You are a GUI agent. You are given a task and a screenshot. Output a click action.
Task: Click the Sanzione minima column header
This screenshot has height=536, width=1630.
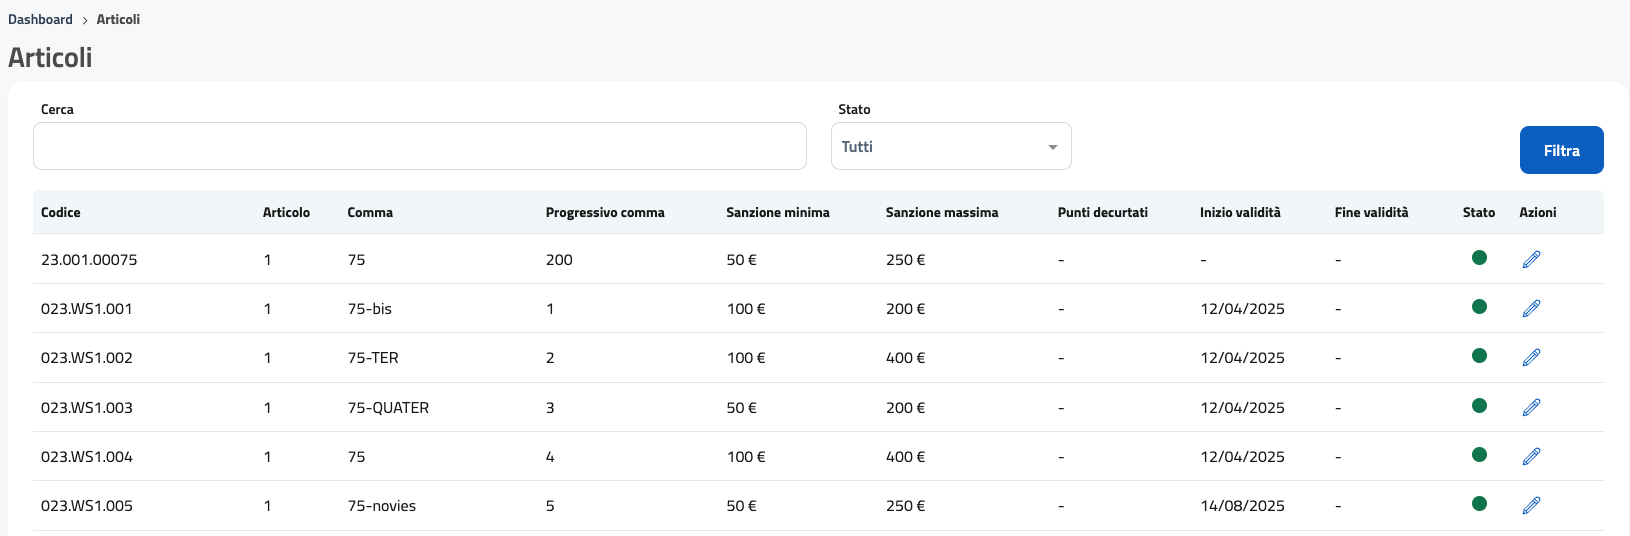[777, 213]
